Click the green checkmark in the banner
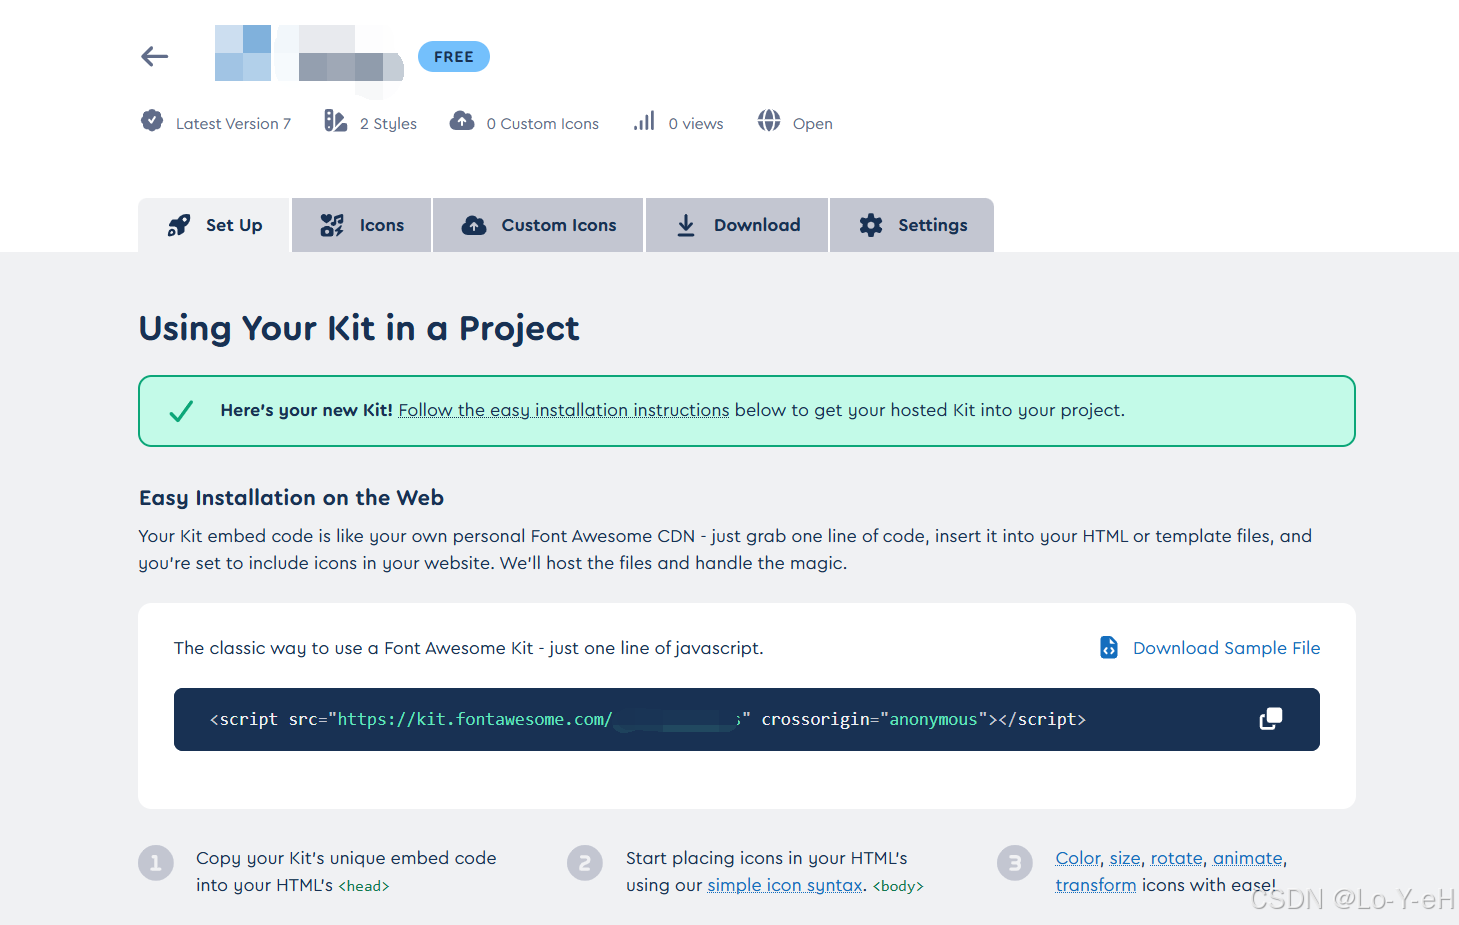Image resolution: width=1459 pixels, height=925 pixels. point(181,411)
